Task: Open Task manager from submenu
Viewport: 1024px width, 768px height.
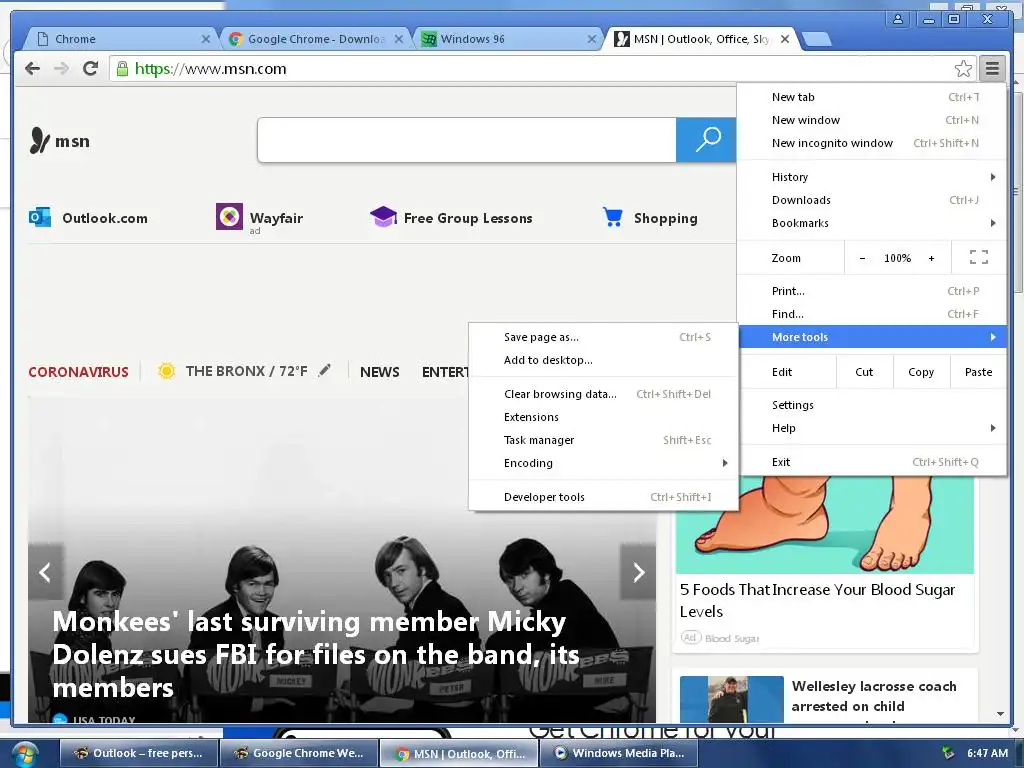Action: (x=604, y=440)
